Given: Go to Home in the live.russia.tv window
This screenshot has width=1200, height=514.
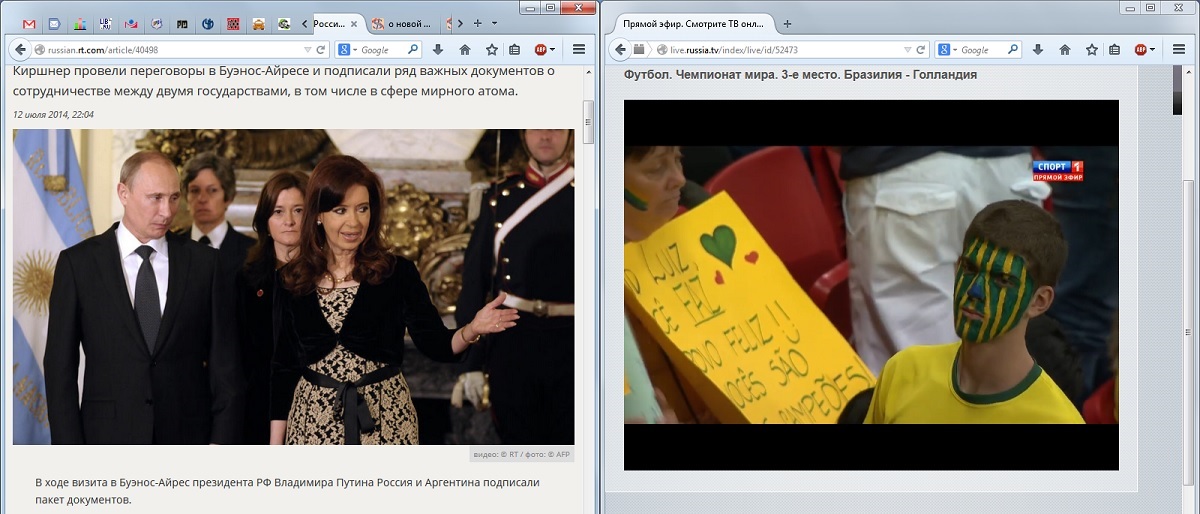Looking at the screenshot, I should [x=1065, y=49].
